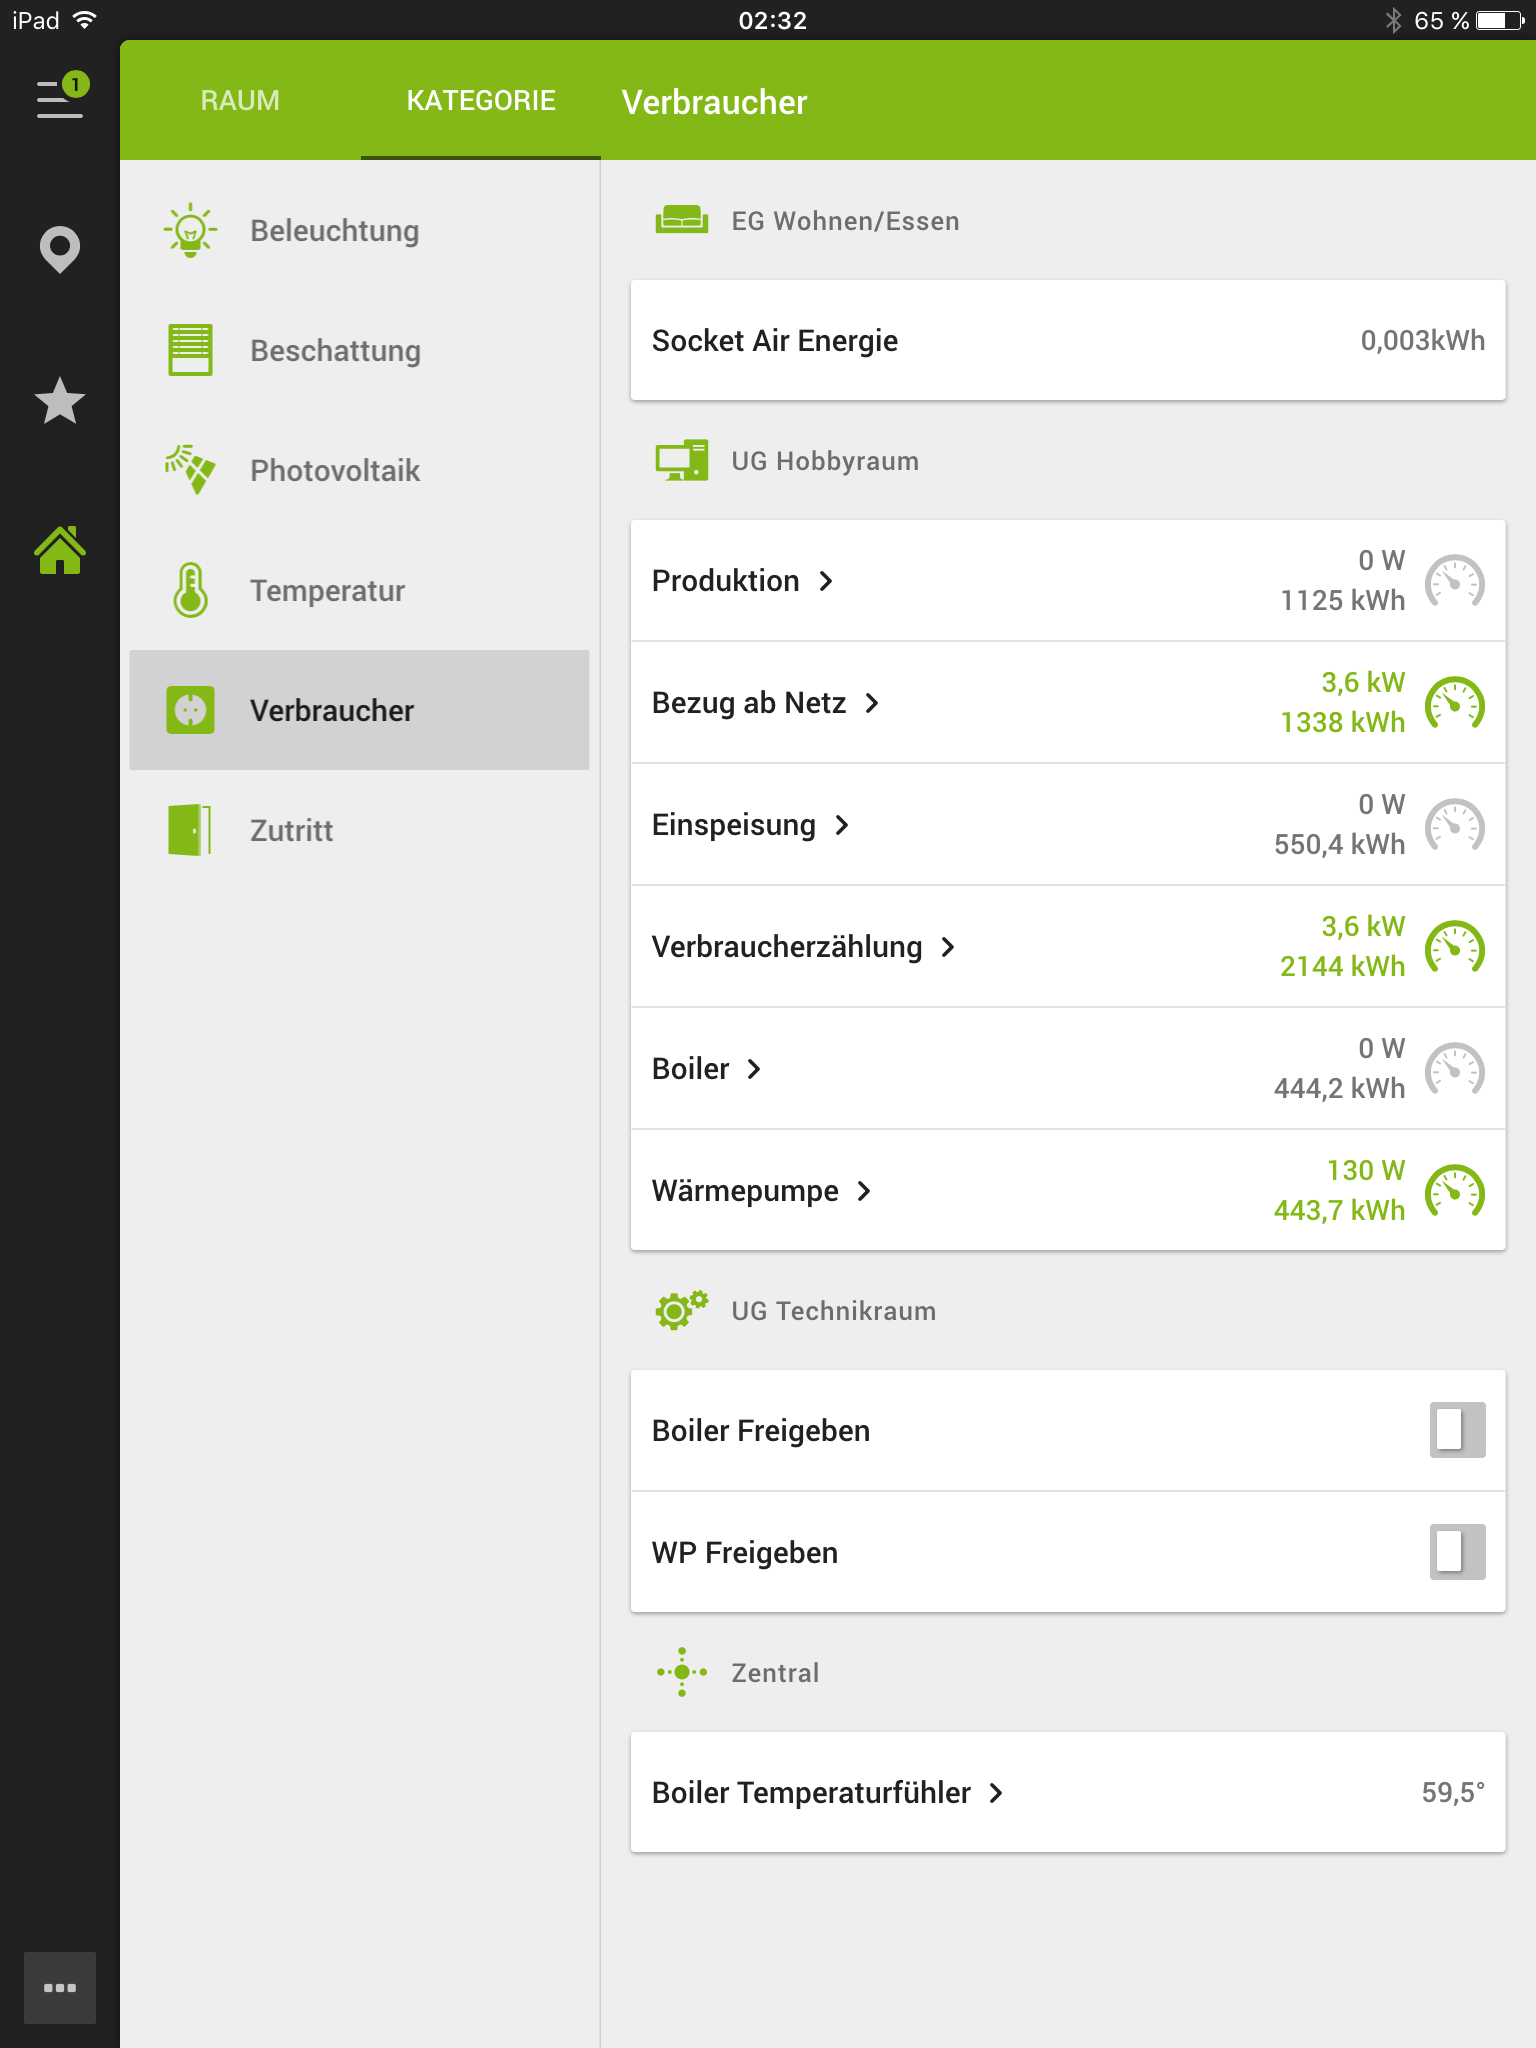
Task: Open the Socket Air Energie row
Action: pos(1067,341)
